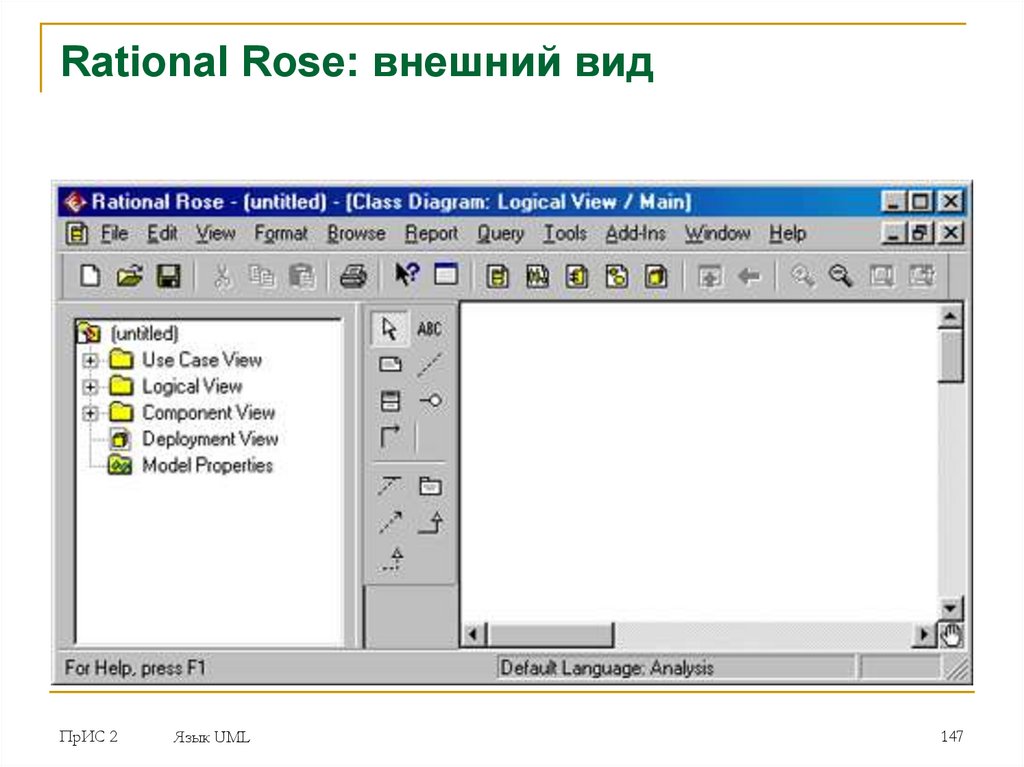
Task: Click the Default Language: Analysis status text
Action: click(x=607, y=668)
